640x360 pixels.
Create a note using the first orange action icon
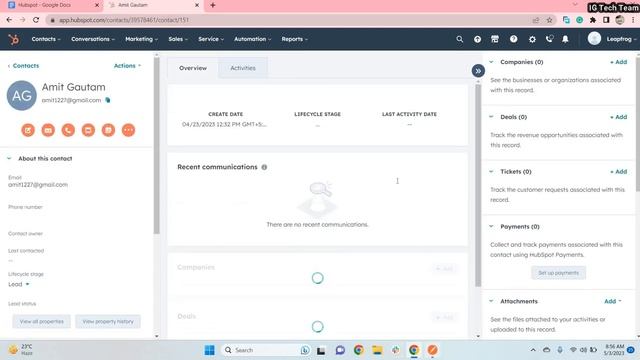click(28, 130)
